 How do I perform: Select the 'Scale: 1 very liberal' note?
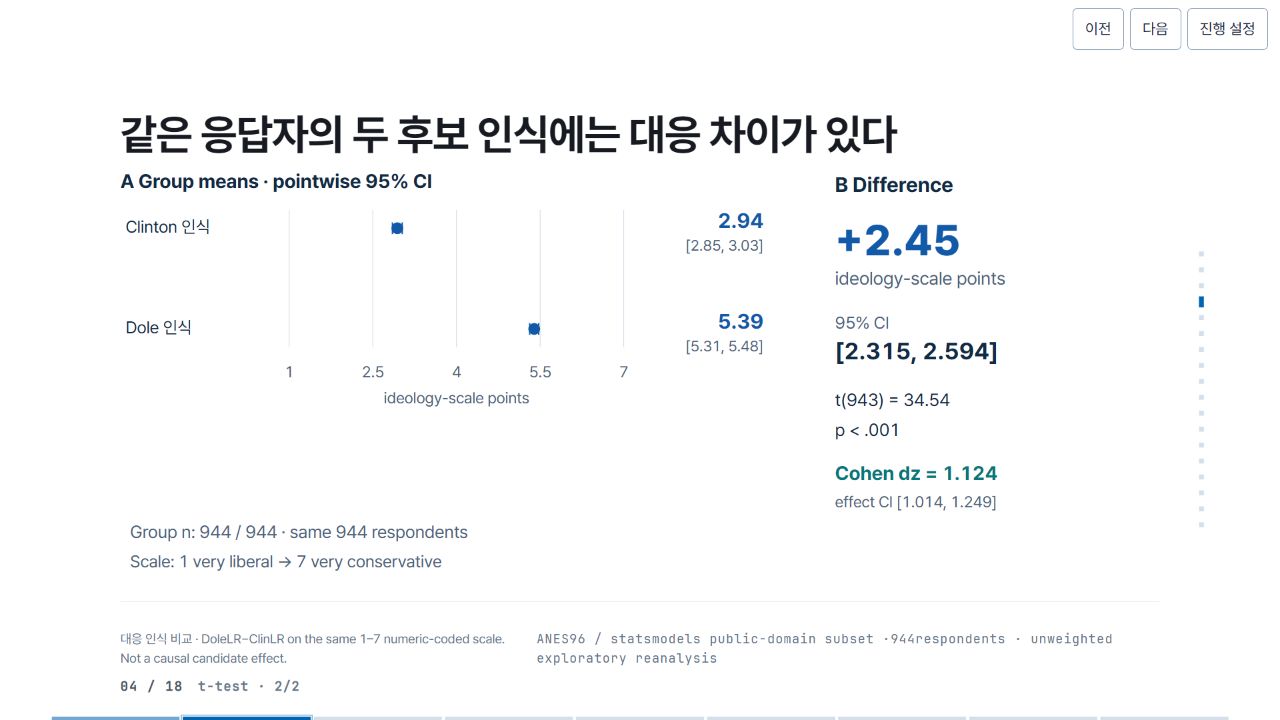(x=286, y=562)
